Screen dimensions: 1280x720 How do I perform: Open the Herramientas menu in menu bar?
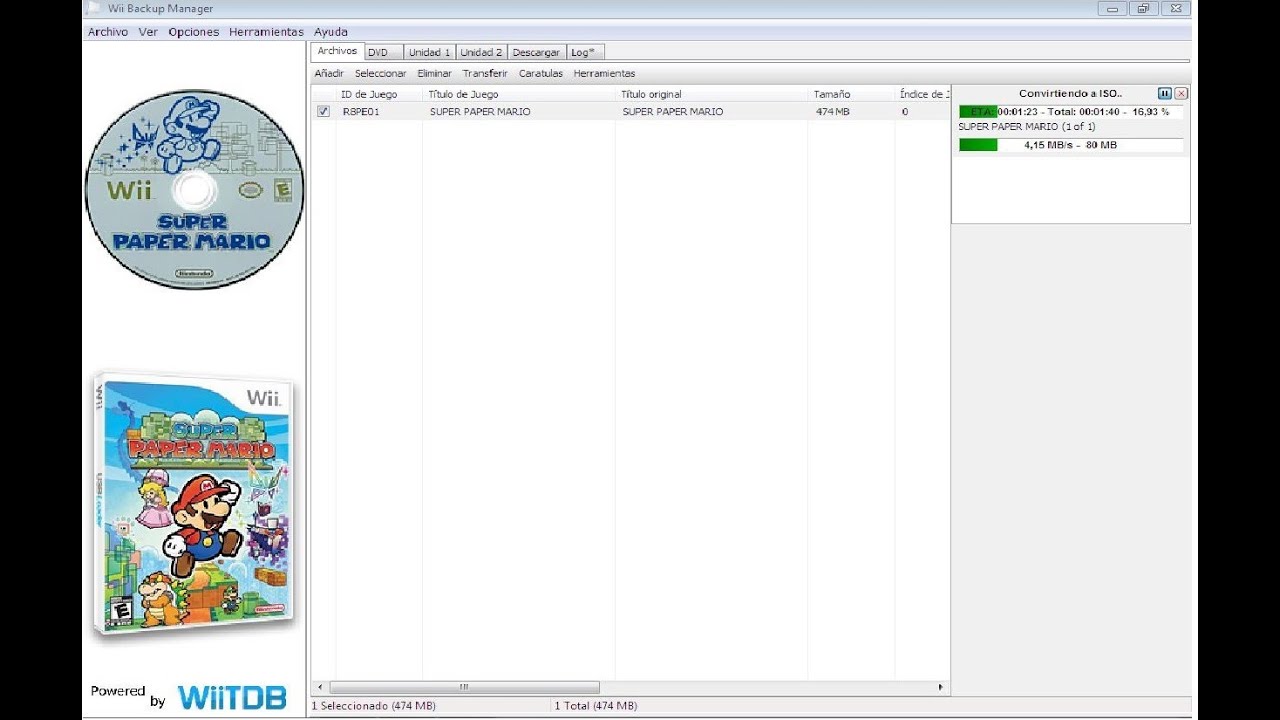tap(266, 32)
